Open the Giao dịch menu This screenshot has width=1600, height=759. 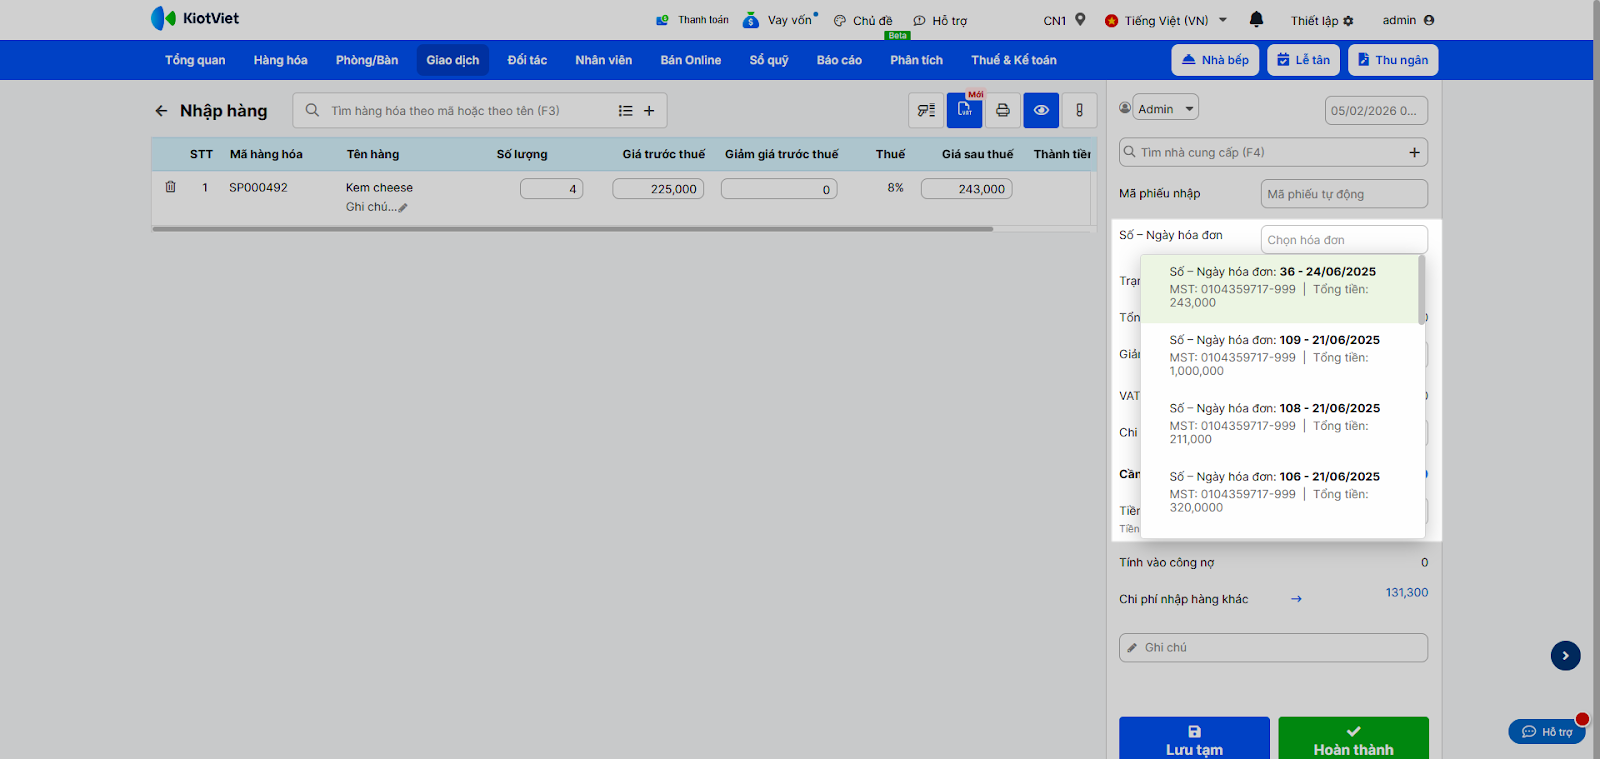[453, 60]
